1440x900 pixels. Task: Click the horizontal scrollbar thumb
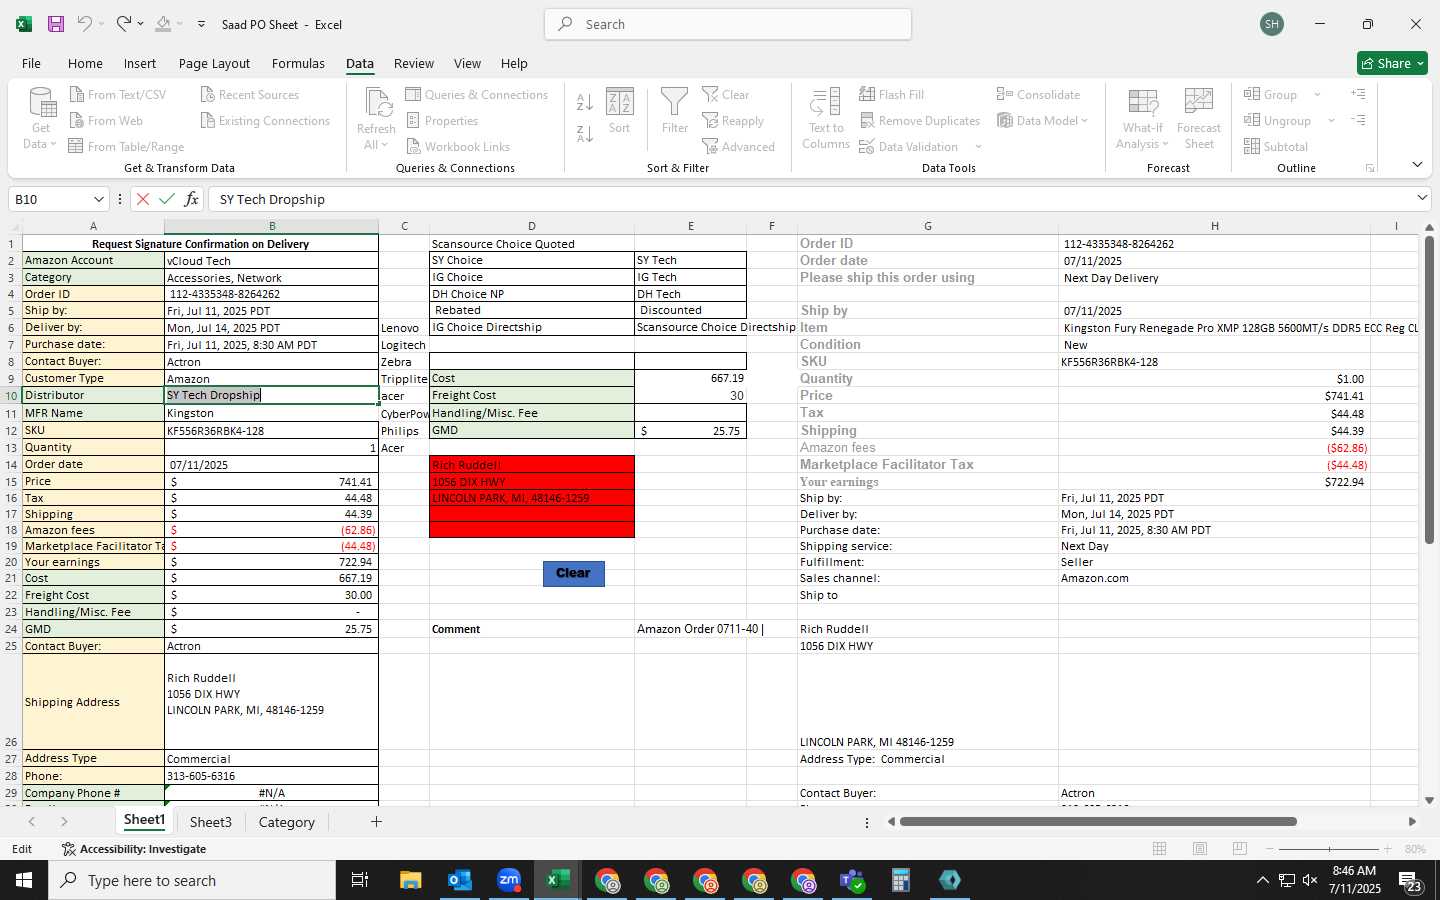(1098, 822)
